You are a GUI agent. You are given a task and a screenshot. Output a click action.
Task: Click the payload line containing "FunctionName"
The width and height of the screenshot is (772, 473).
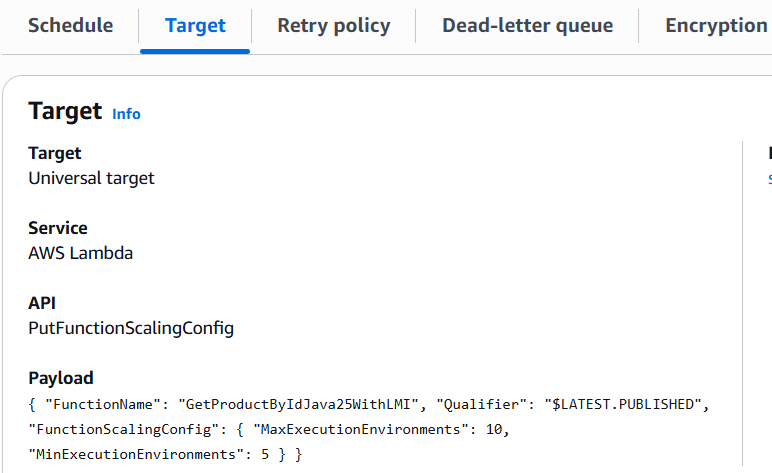pyautogui.click(x=369, y=405)
